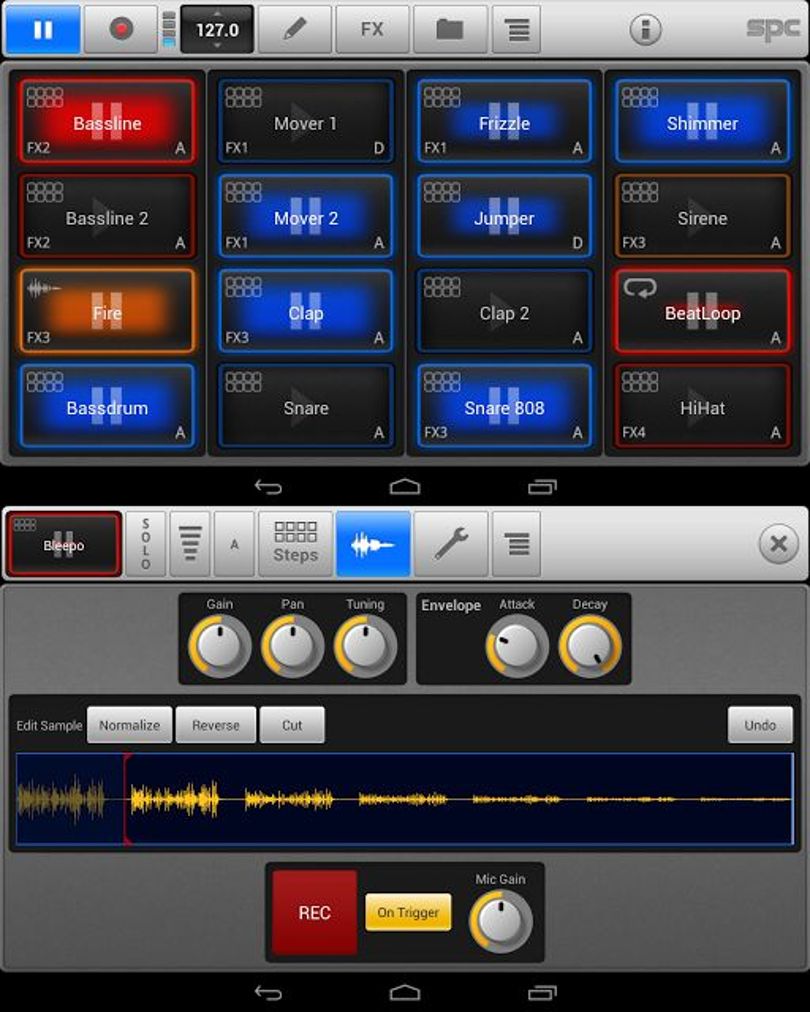
Task: Open the wrench settings tab
Action: click(451, 544)
